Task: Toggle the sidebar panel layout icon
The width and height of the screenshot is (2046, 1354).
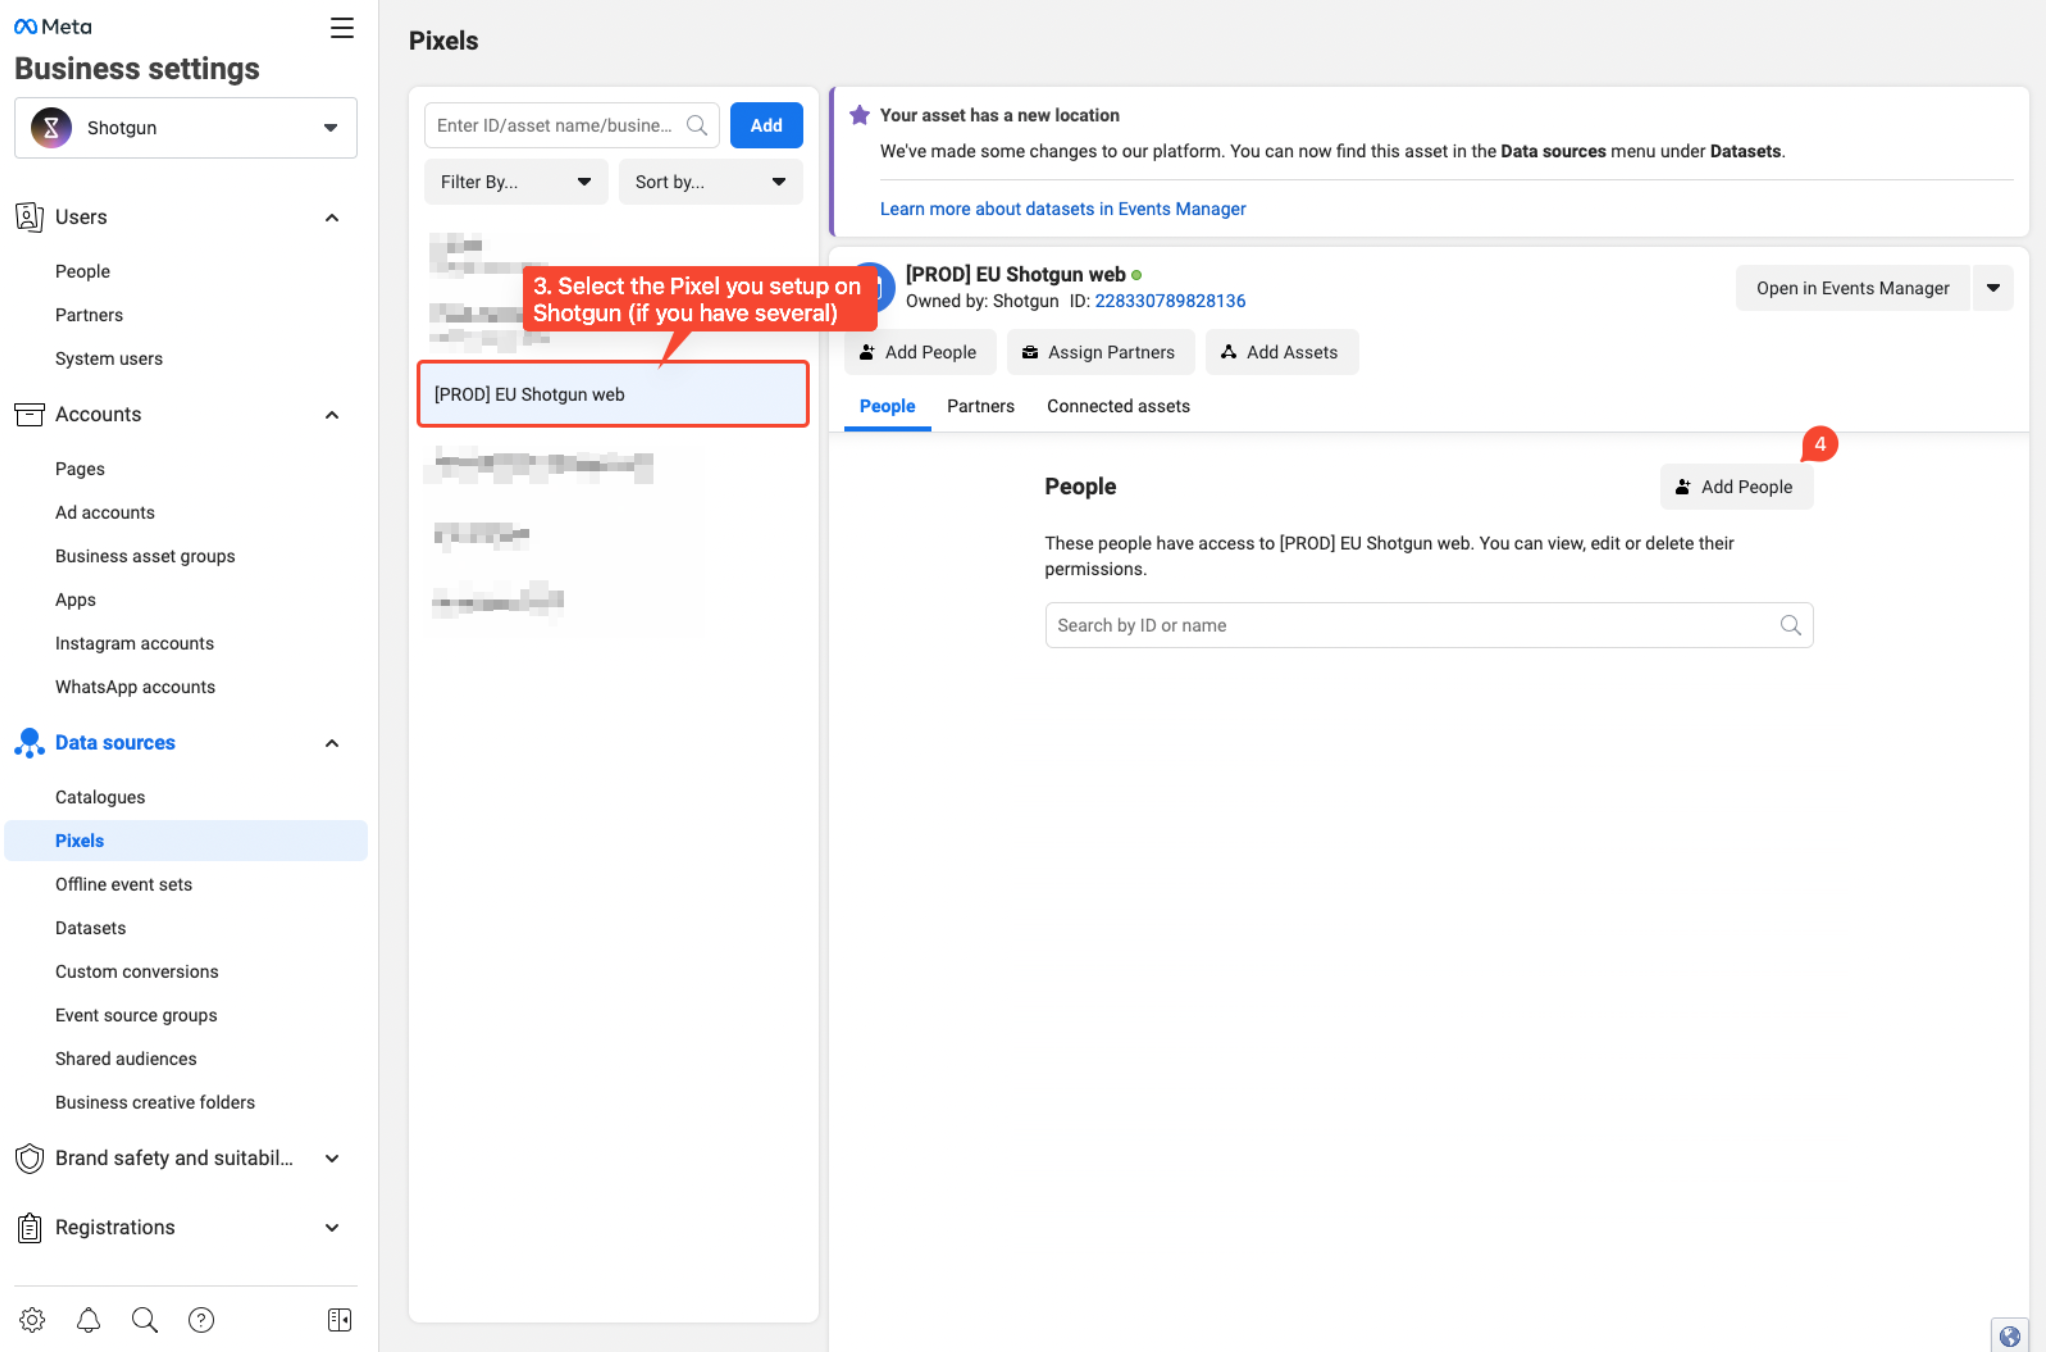Action: click(x=339, y=1320)
